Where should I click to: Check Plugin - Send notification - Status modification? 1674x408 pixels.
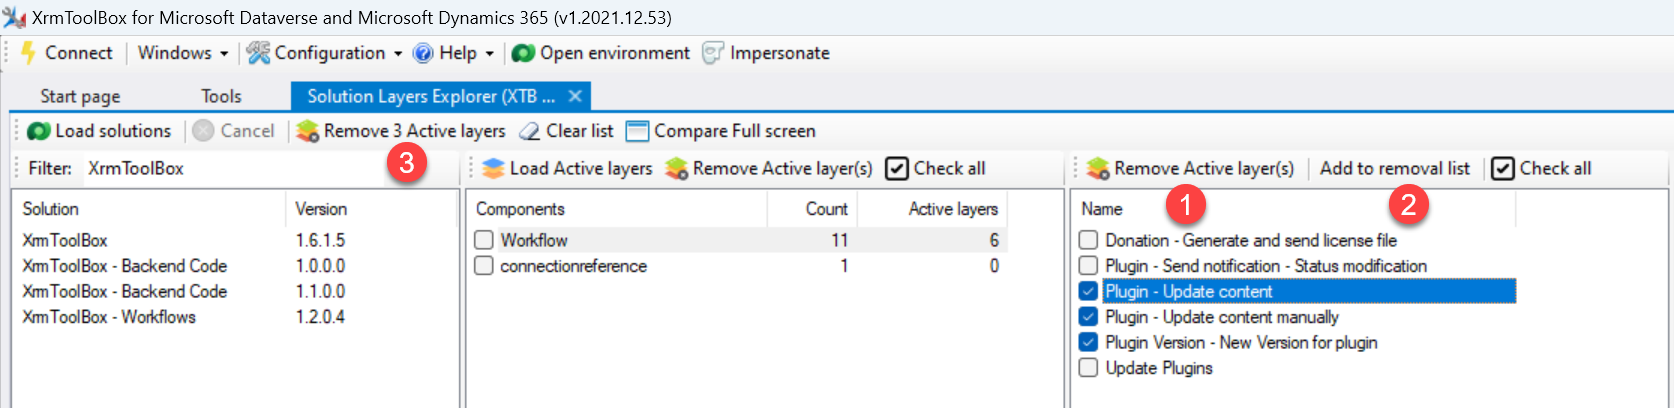pyautogui.click(x=1089, y=266)
